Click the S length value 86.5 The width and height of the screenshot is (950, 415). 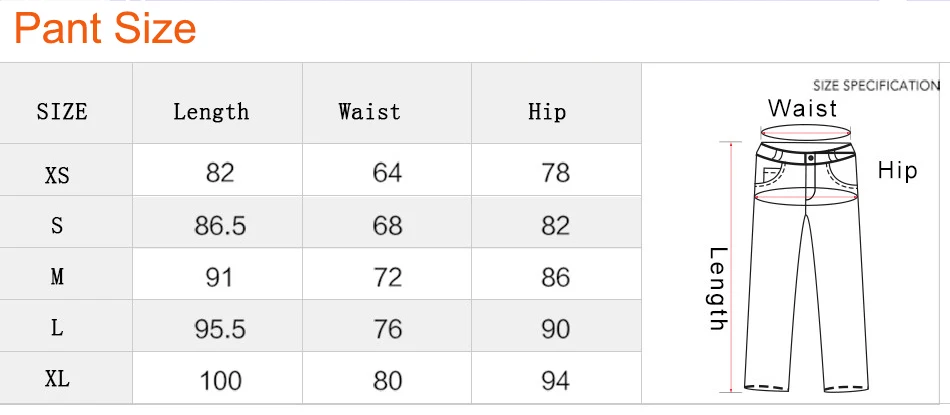(220, 226)
